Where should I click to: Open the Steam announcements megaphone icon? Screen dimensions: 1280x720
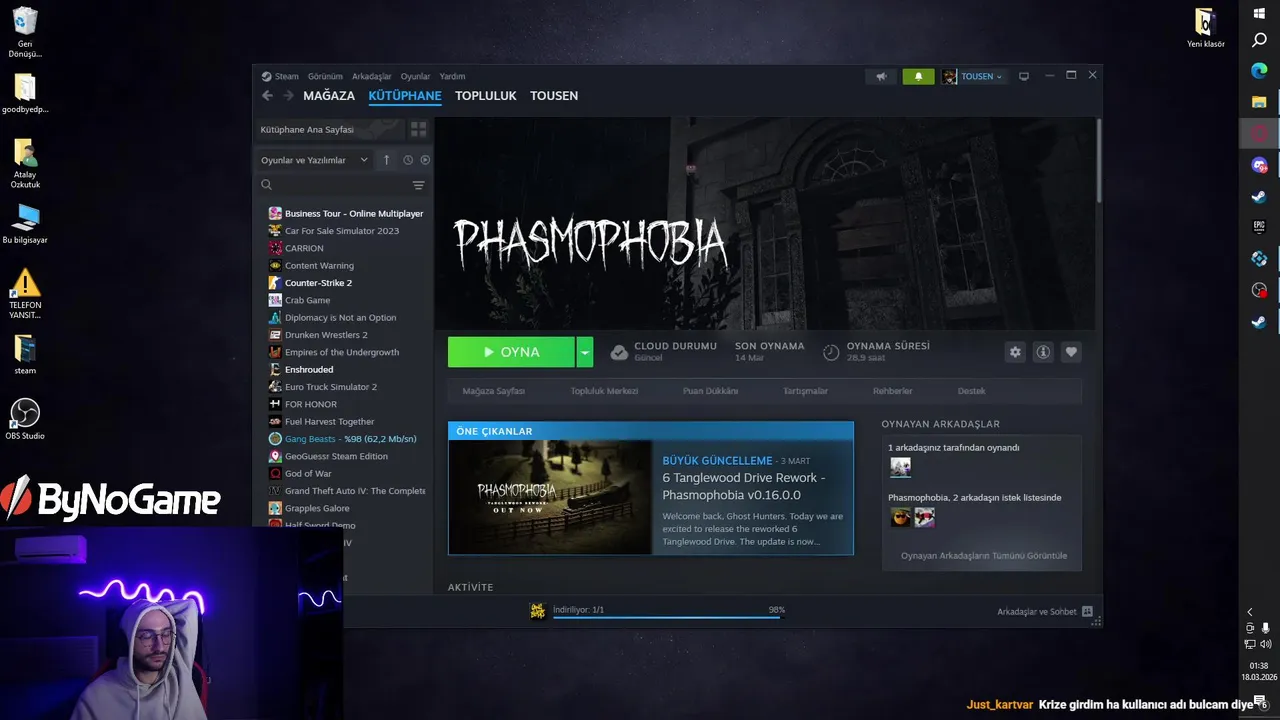click(x=881, y=76)
